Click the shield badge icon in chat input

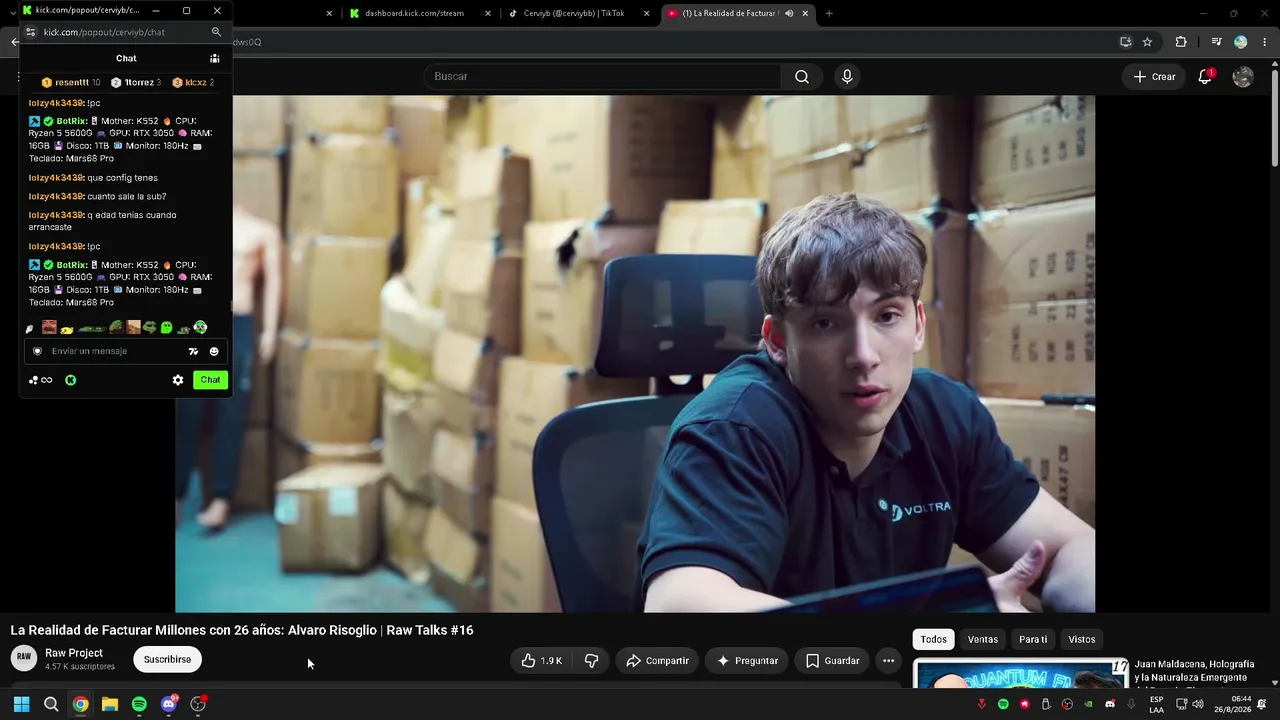pyautogui.click(x=38, y=351)
